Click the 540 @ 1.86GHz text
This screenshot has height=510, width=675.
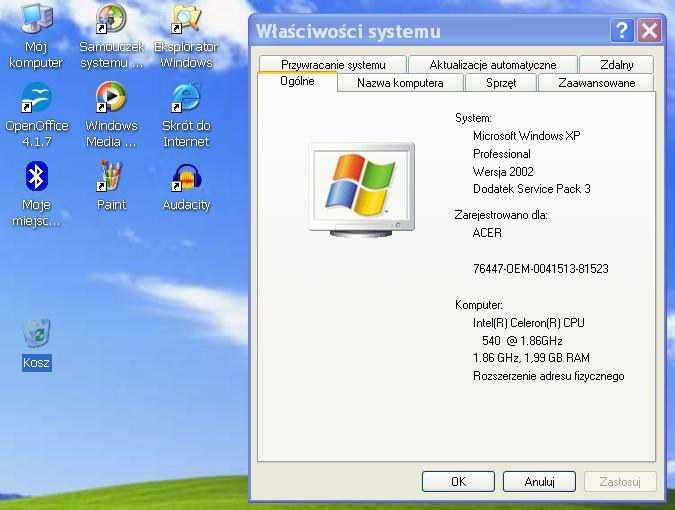coord(522,341)
